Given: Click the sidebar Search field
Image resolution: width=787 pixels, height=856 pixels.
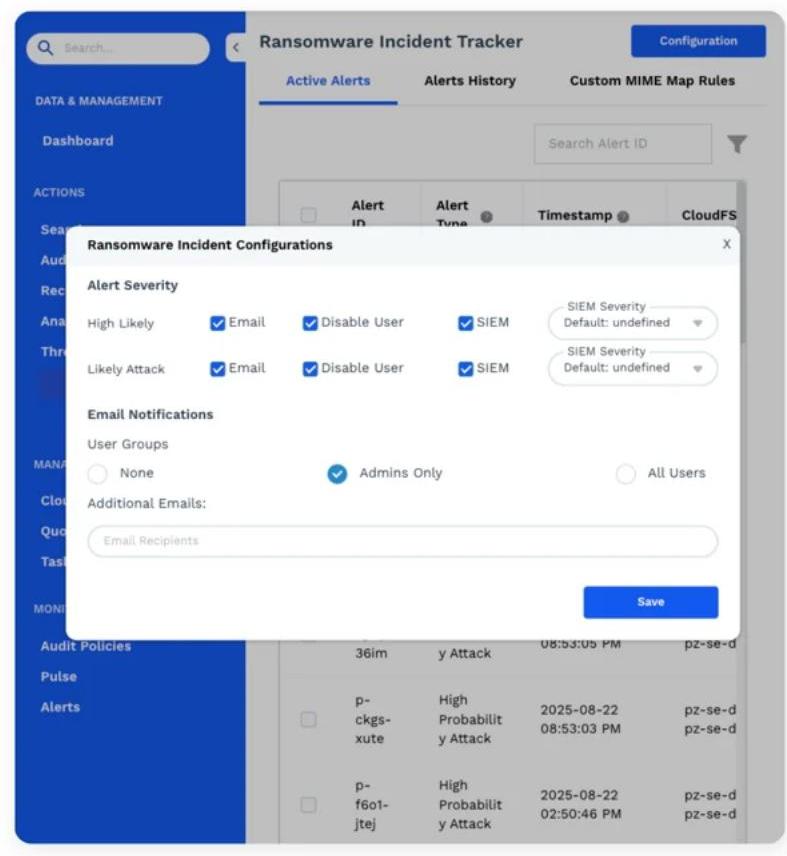Looking at the screenshot, I should 118,48.
